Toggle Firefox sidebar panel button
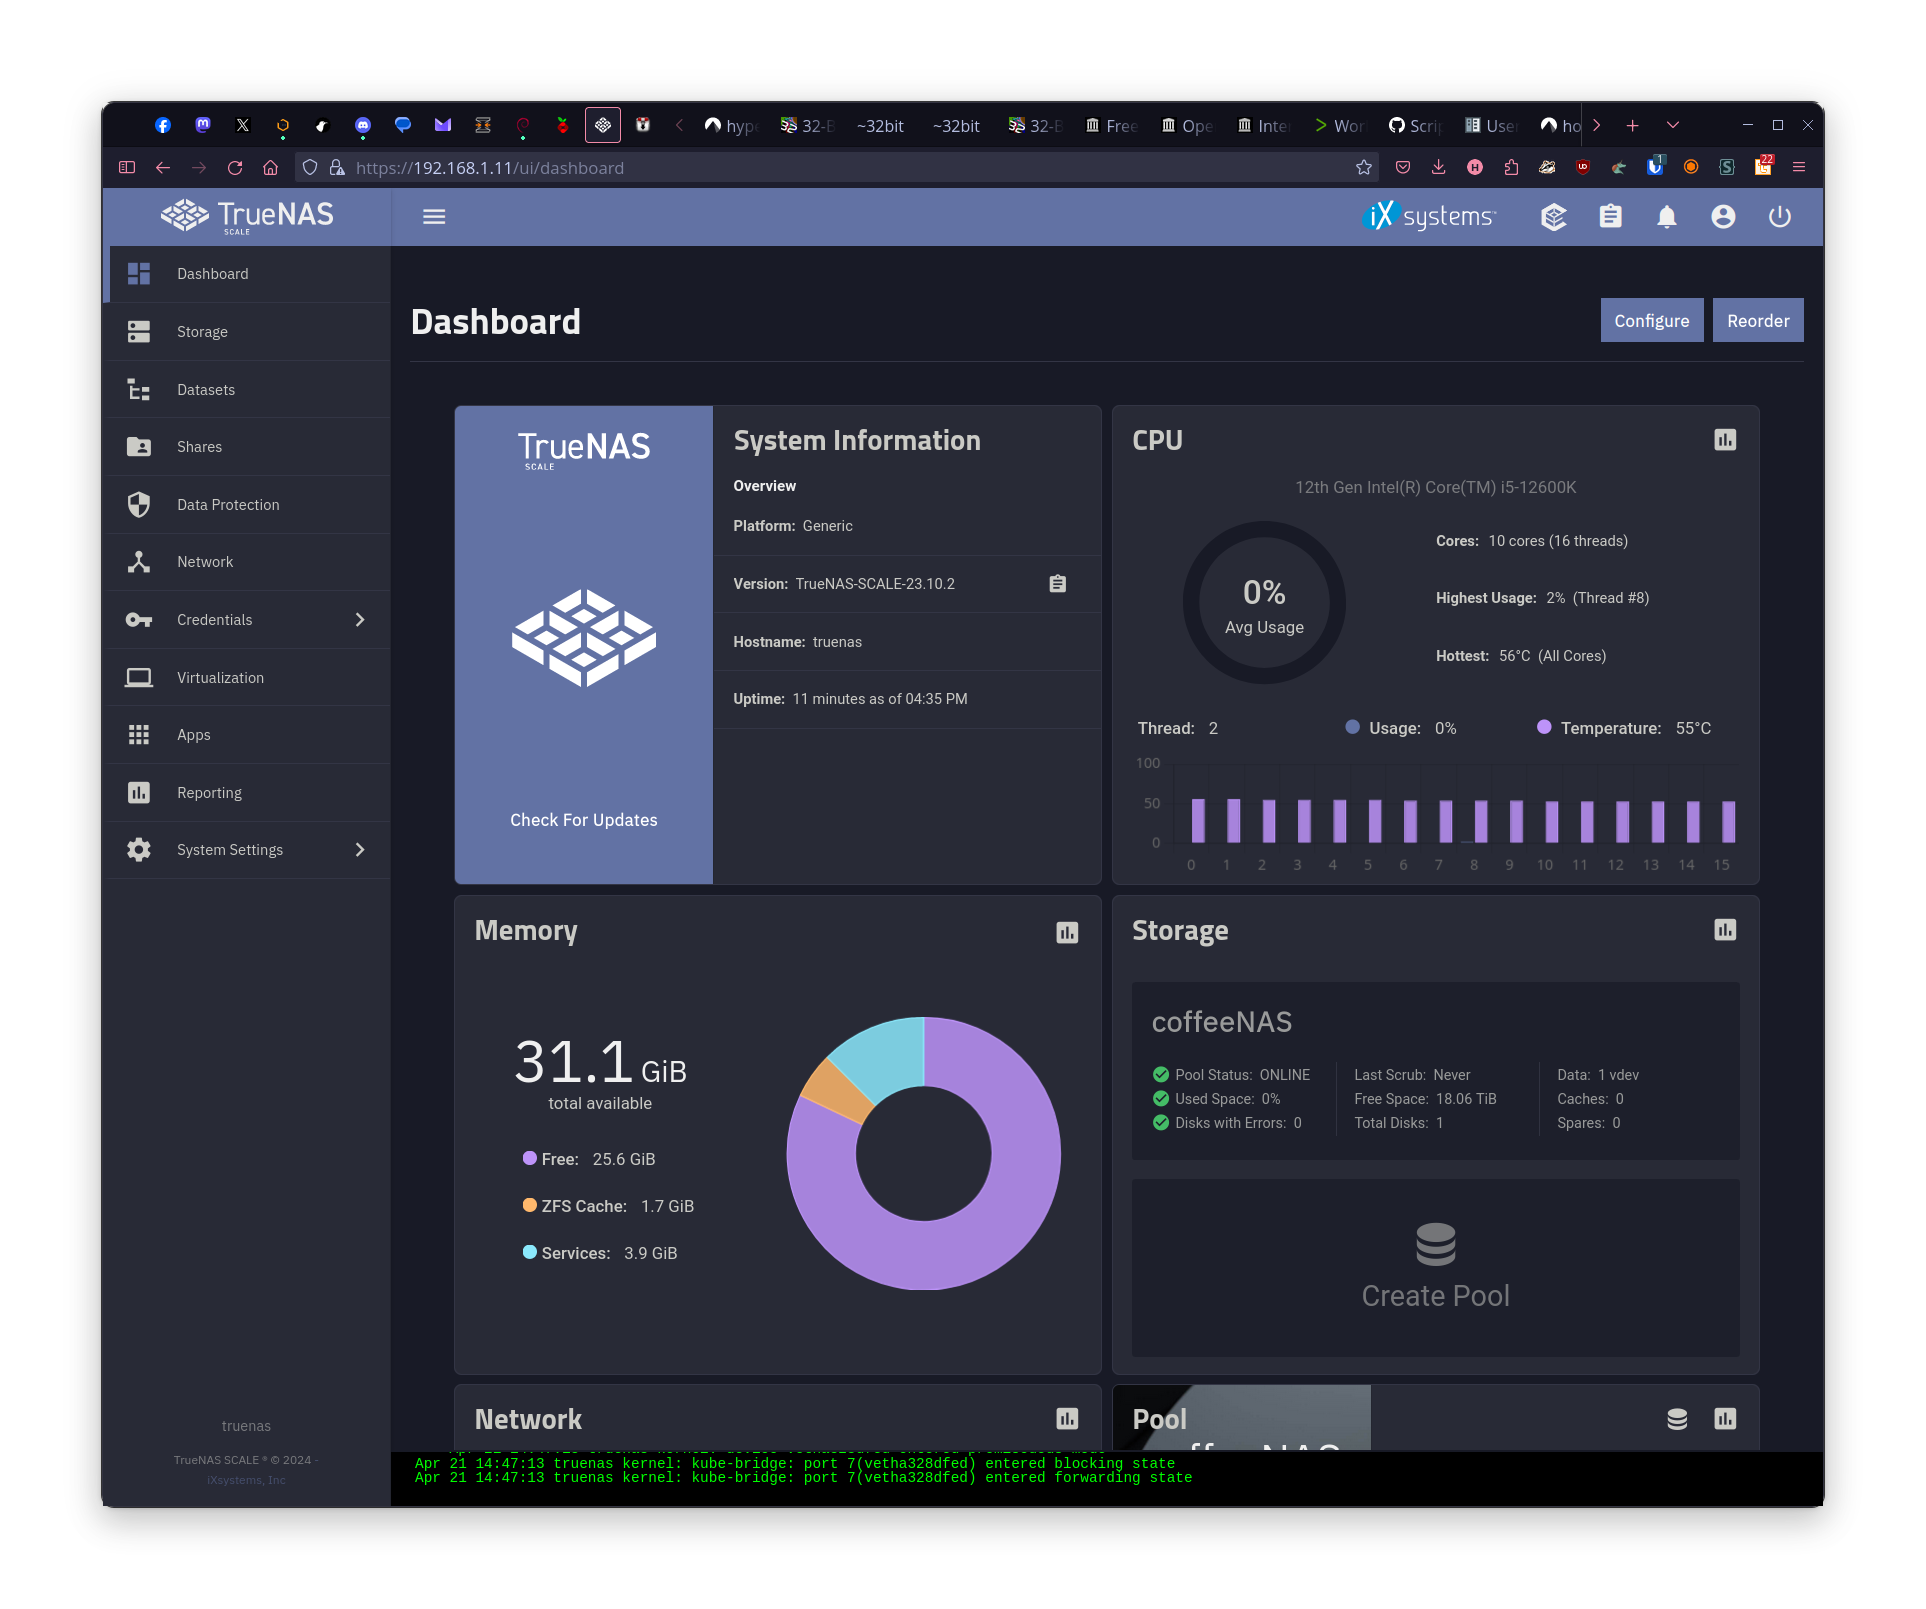This screenshot has height=1609, width=1926. click(x=127, y=168)
